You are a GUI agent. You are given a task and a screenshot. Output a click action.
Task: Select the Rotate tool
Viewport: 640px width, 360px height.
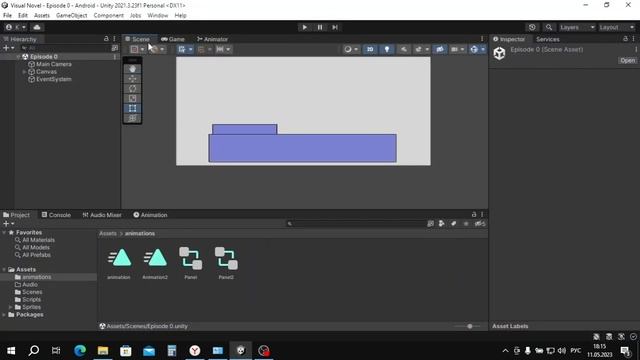(132, 89)
